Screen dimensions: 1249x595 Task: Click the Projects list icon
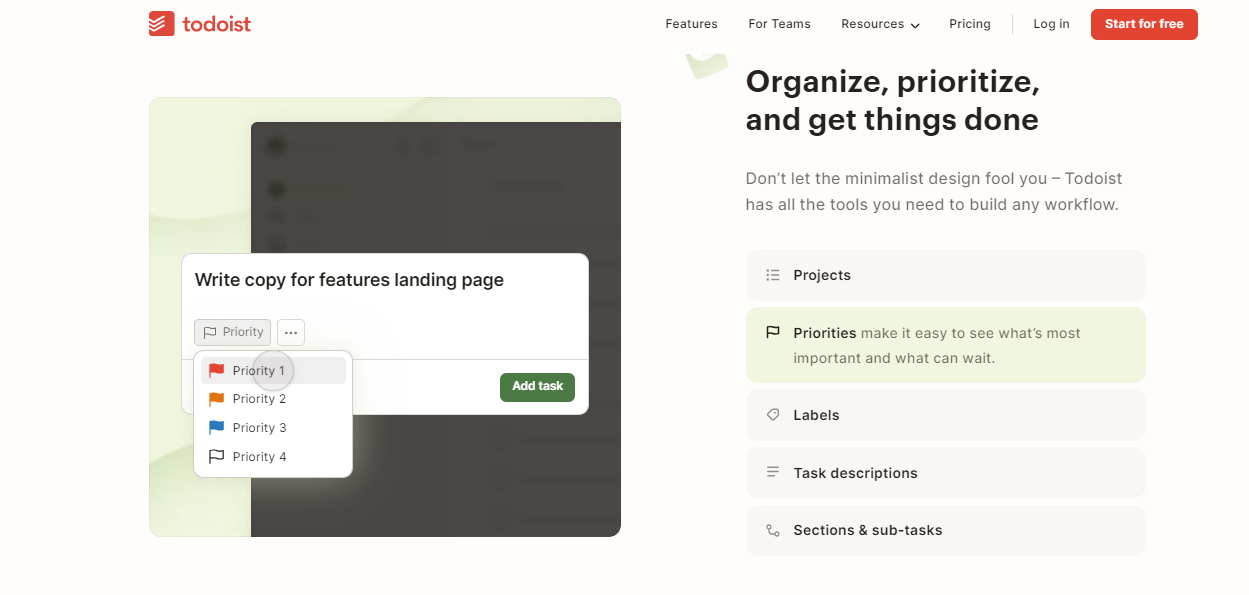tap(772, 274)
